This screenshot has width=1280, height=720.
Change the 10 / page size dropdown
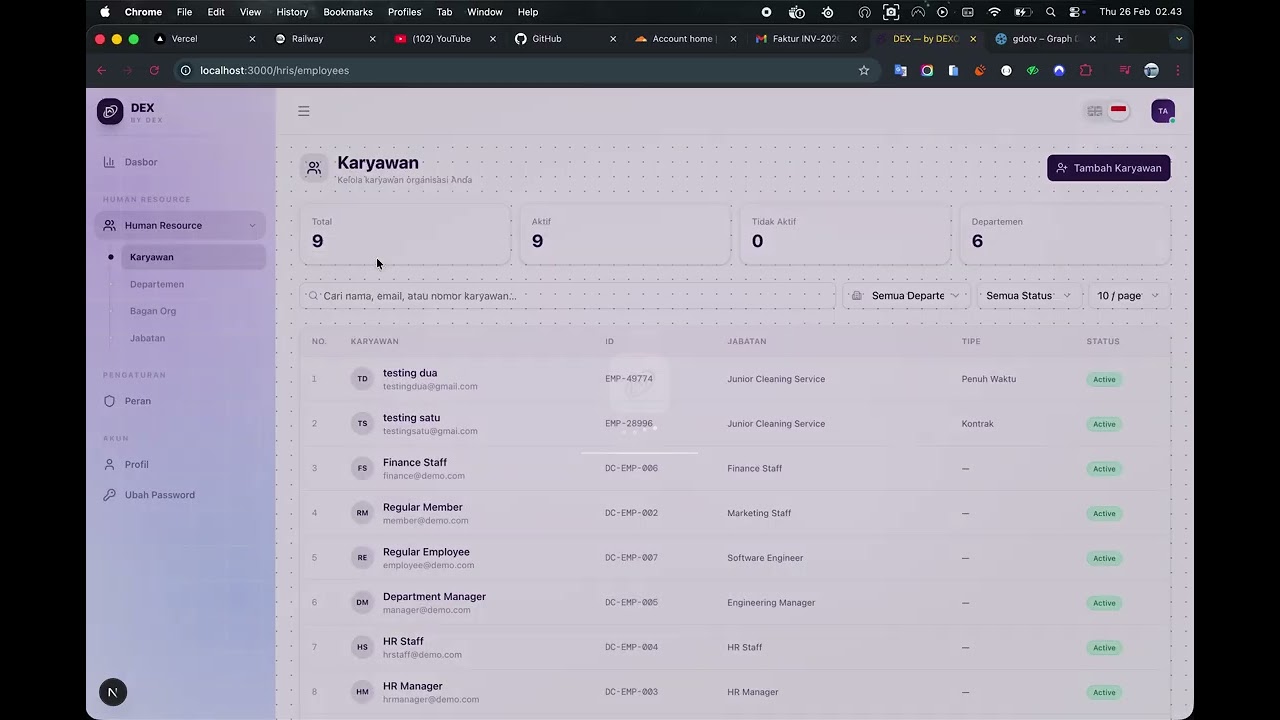click(x=1128, y=296)
